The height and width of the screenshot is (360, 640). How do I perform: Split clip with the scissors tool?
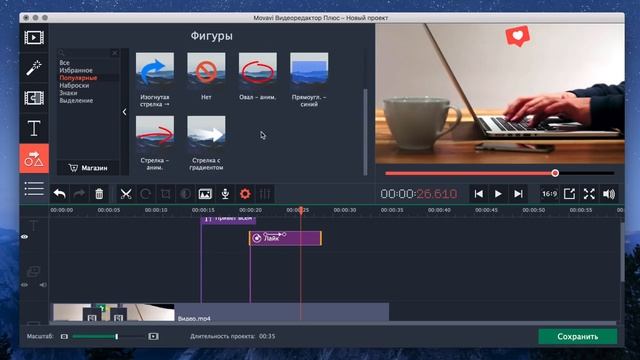point(126,194)
